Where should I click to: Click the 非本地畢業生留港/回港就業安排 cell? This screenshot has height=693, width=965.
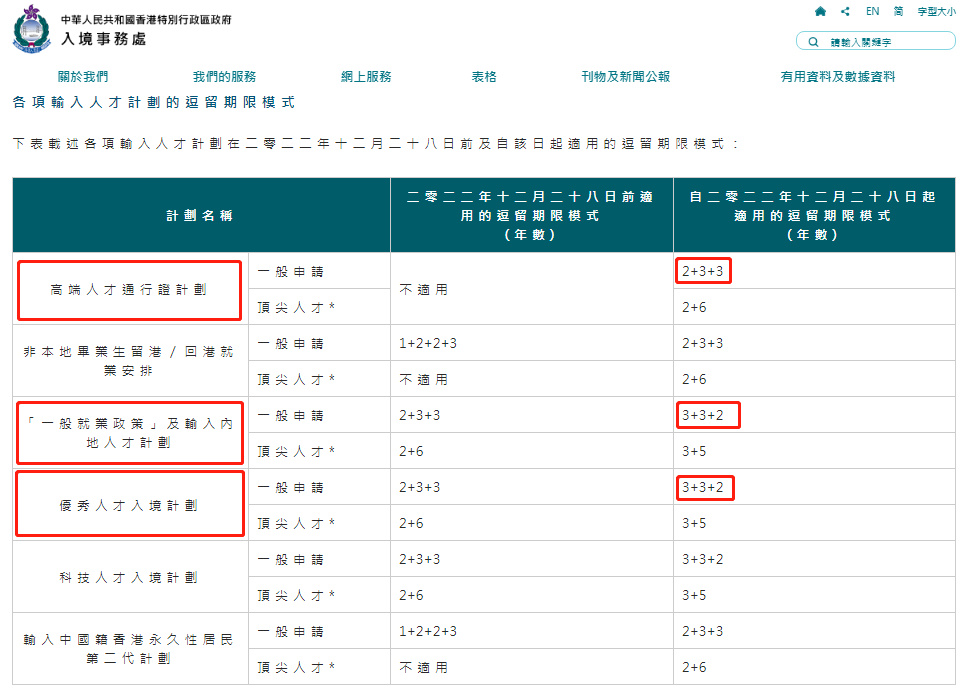point(129,361)
